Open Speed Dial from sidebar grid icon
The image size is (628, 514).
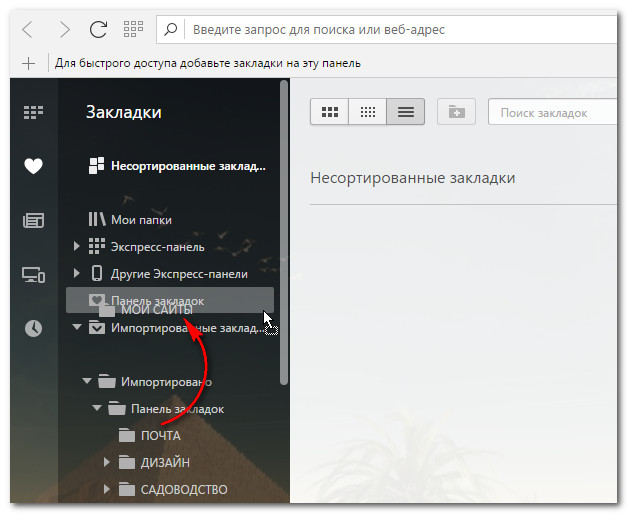[x=33, y=113]
